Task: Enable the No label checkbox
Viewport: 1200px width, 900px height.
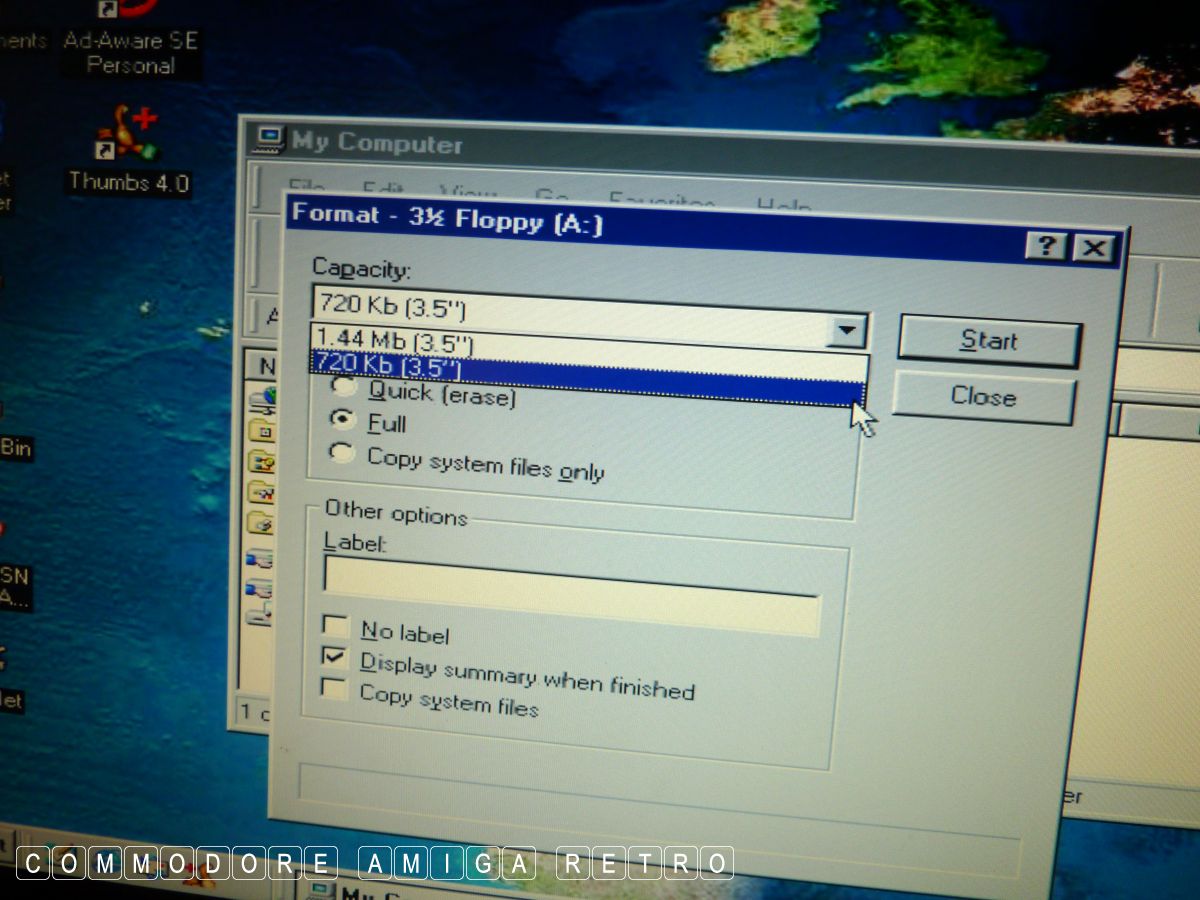Action: click(x=335, y=626)
